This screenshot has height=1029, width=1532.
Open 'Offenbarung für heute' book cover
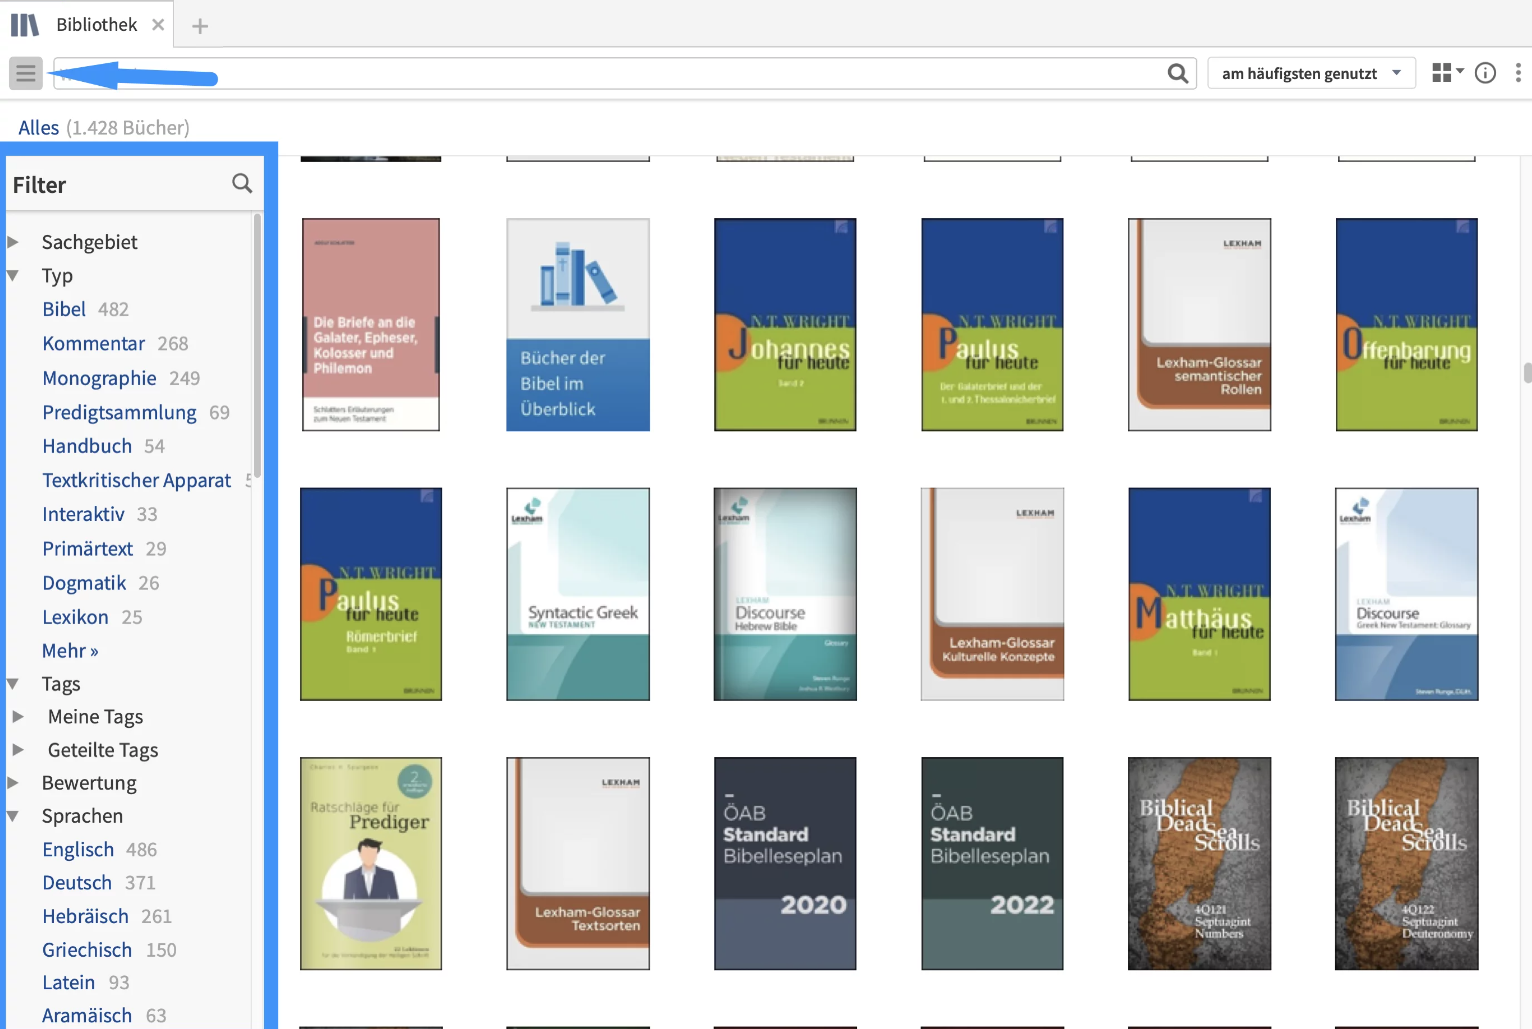pyautogui.click(x=1407, y=325)
